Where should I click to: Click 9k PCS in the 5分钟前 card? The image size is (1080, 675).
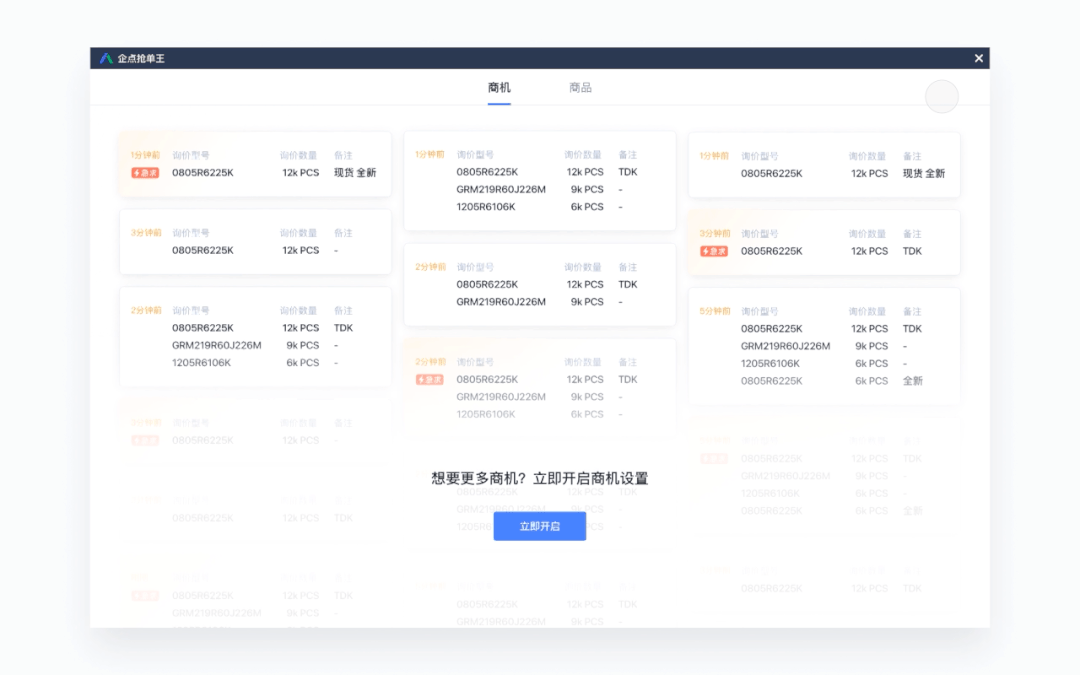871,346
